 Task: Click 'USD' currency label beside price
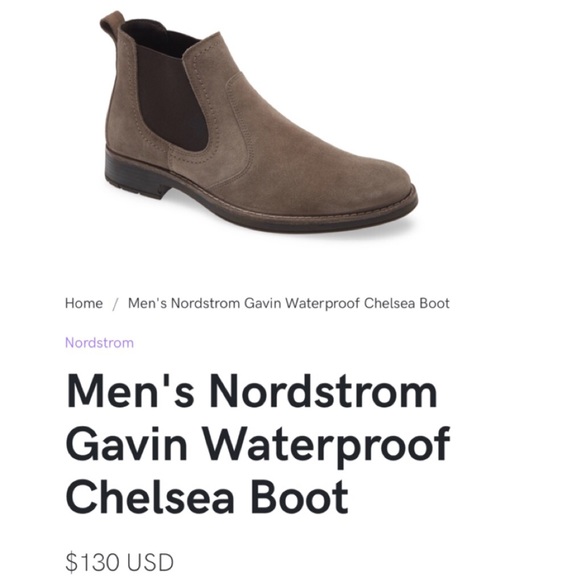(x=150, y=562)
